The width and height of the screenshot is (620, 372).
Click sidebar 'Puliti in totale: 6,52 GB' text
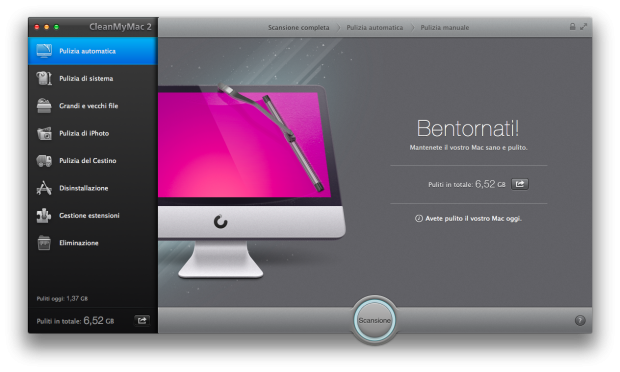75,321
